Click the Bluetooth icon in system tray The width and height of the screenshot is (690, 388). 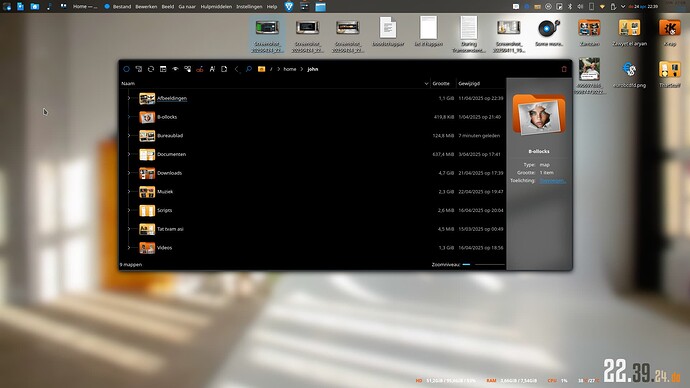click(x=569, y=7)
